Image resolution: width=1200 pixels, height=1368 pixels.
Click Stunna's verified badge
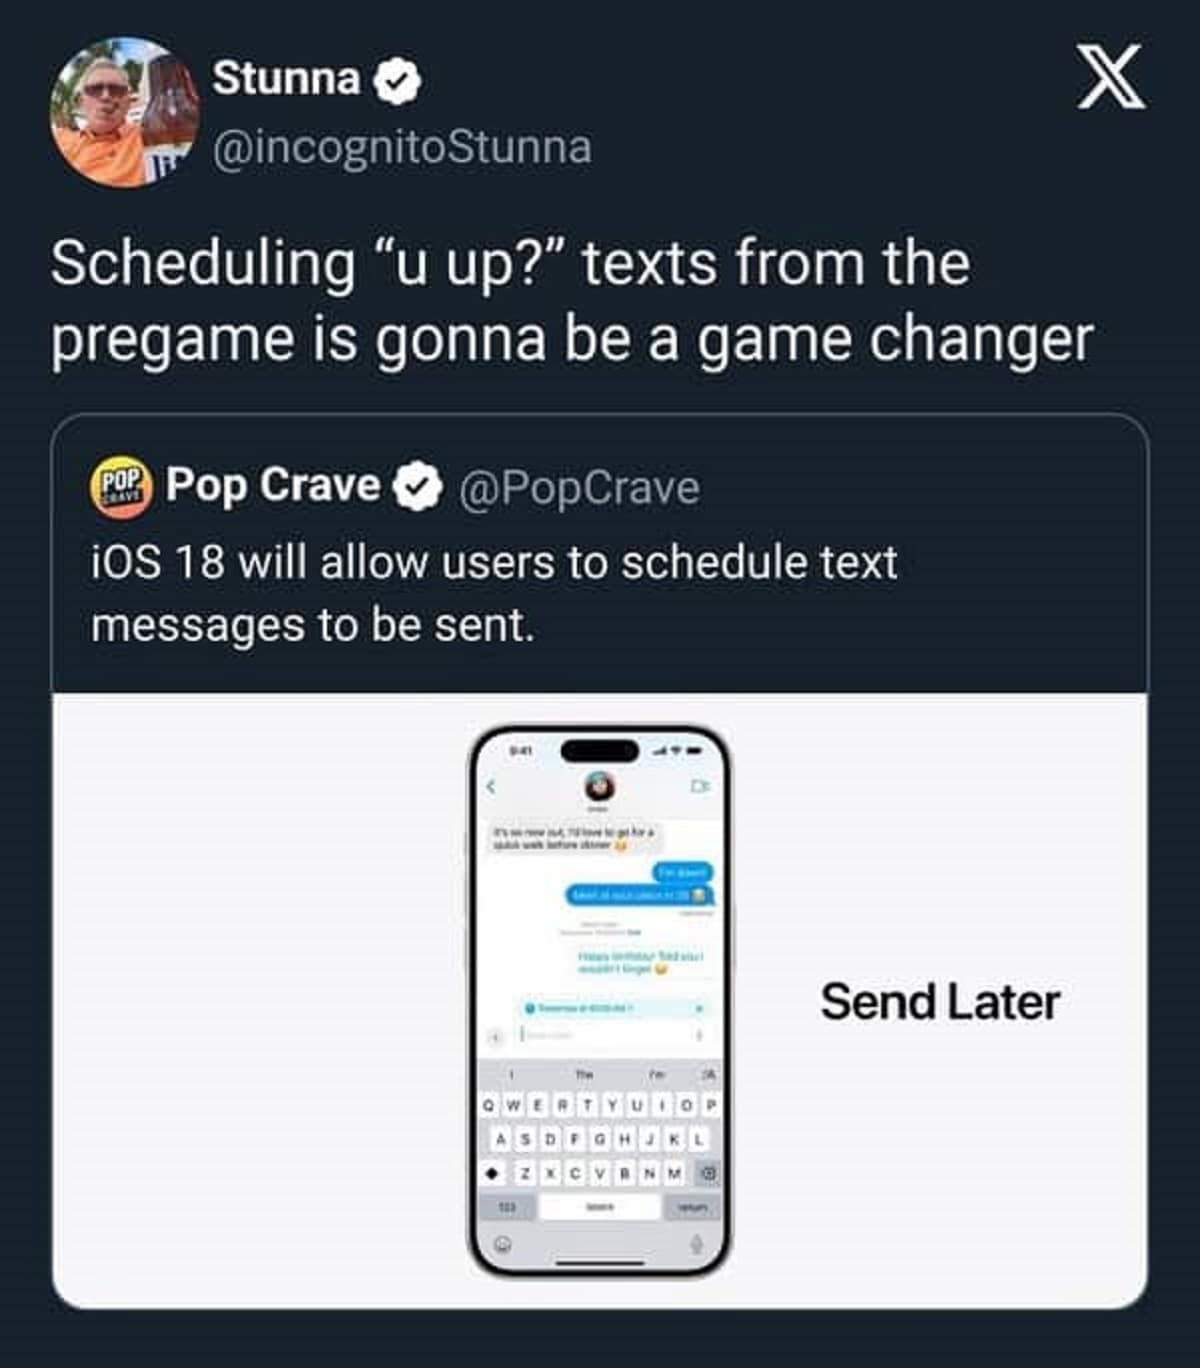tap(397, 80)
